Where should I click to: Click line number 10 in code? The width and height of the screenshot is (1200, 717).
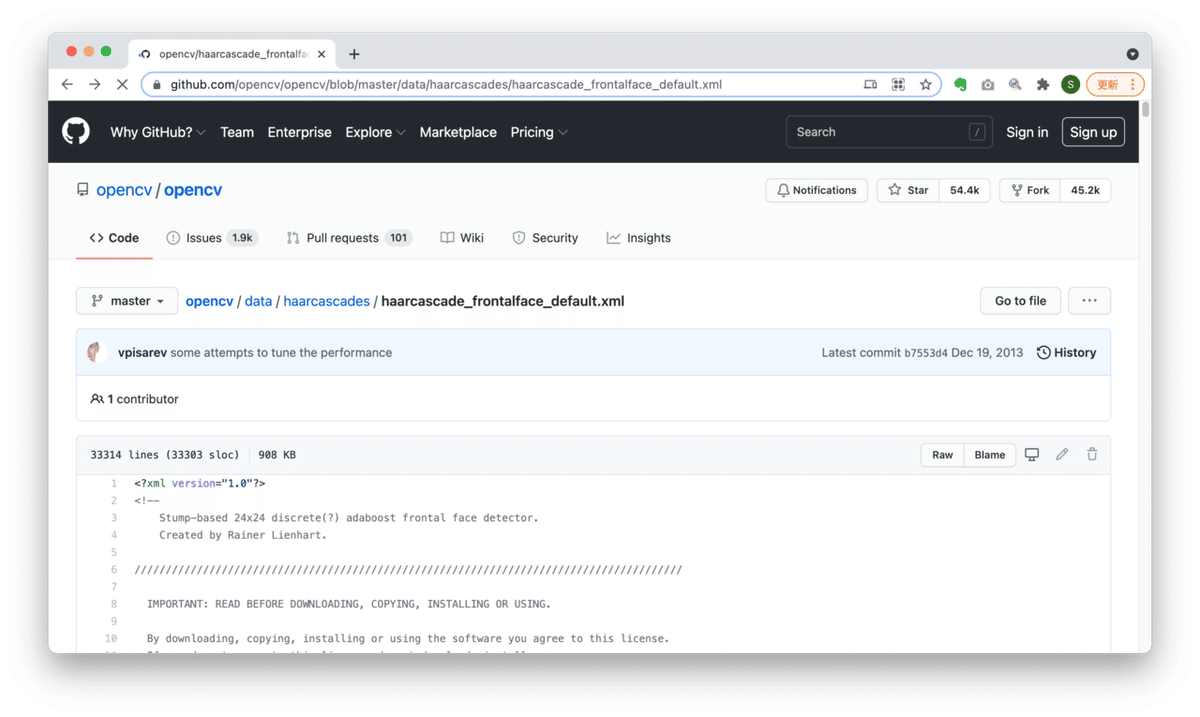(111, 638)
